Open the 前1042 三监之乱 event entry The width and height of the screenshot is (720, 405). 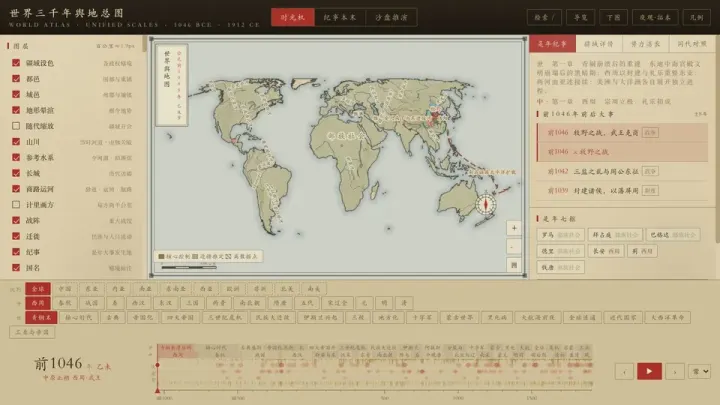click(x=622, y=171)
